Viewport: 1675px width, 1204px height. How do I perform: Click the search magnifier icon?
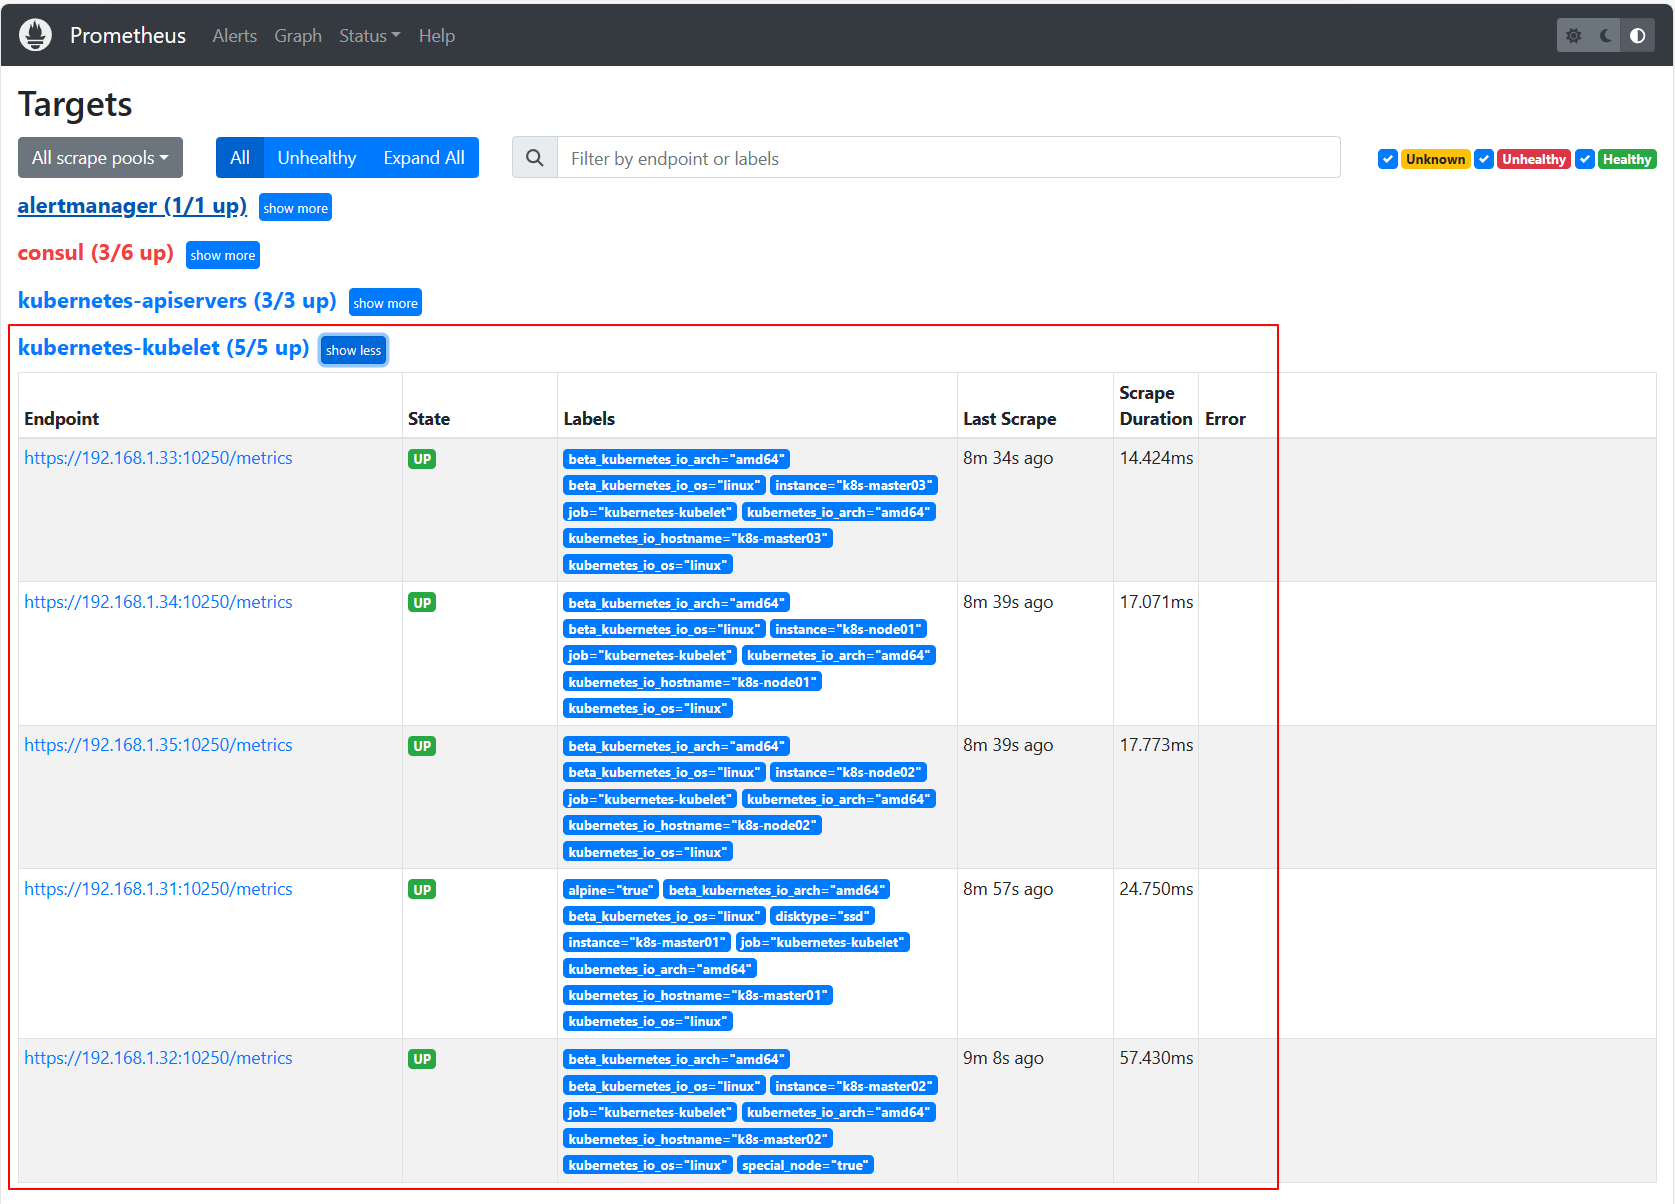[535, 158]
